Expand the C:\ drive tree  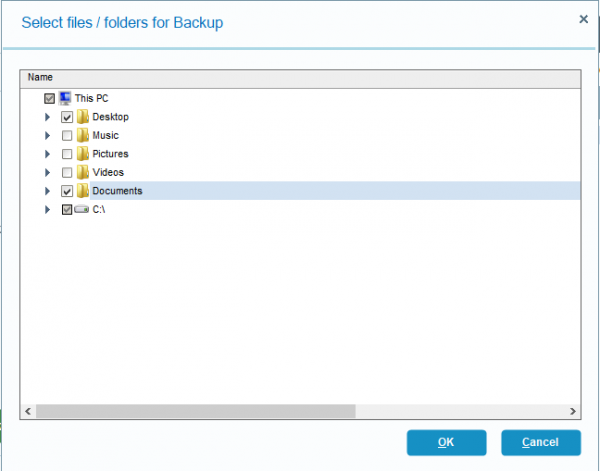point(47,209)
